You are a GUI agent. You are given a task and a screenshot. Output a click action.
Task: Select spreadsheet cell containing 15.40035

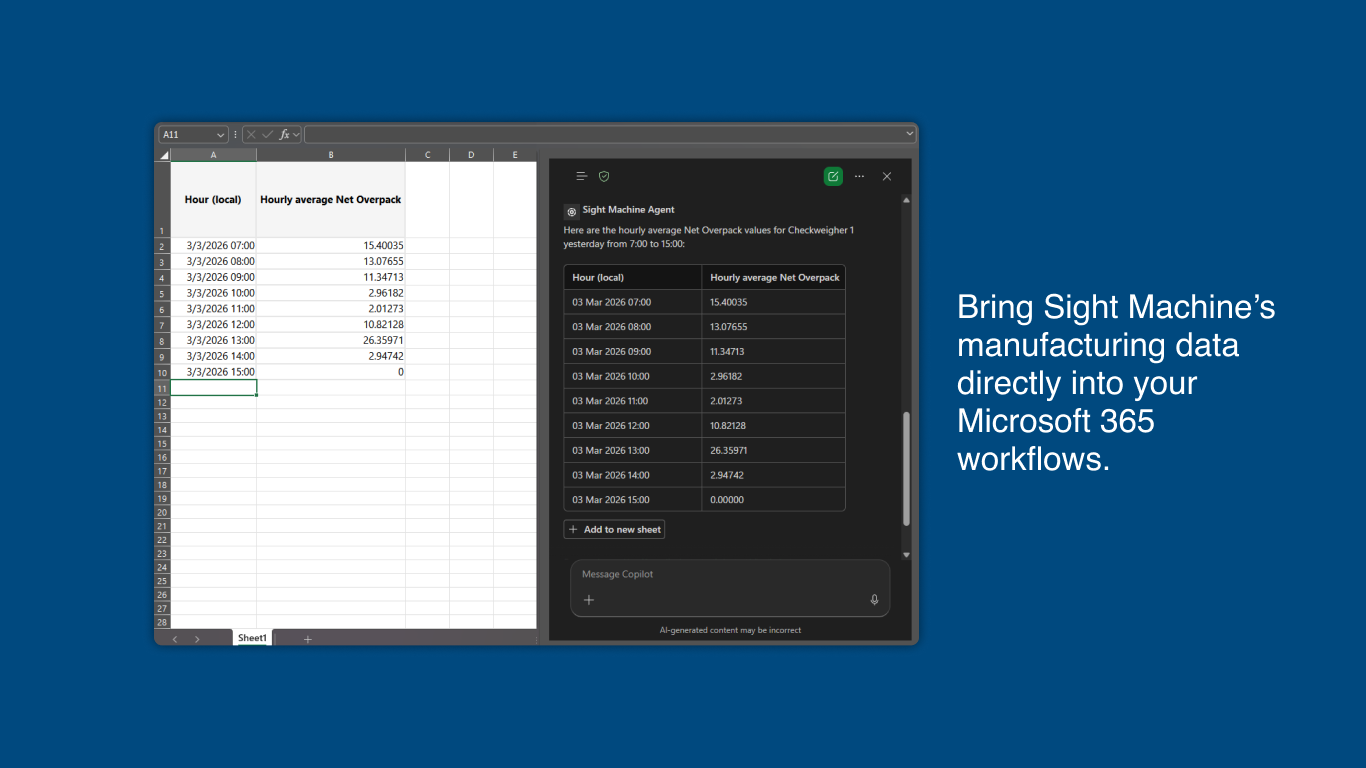pyautogui.click(x=331, y=245)
